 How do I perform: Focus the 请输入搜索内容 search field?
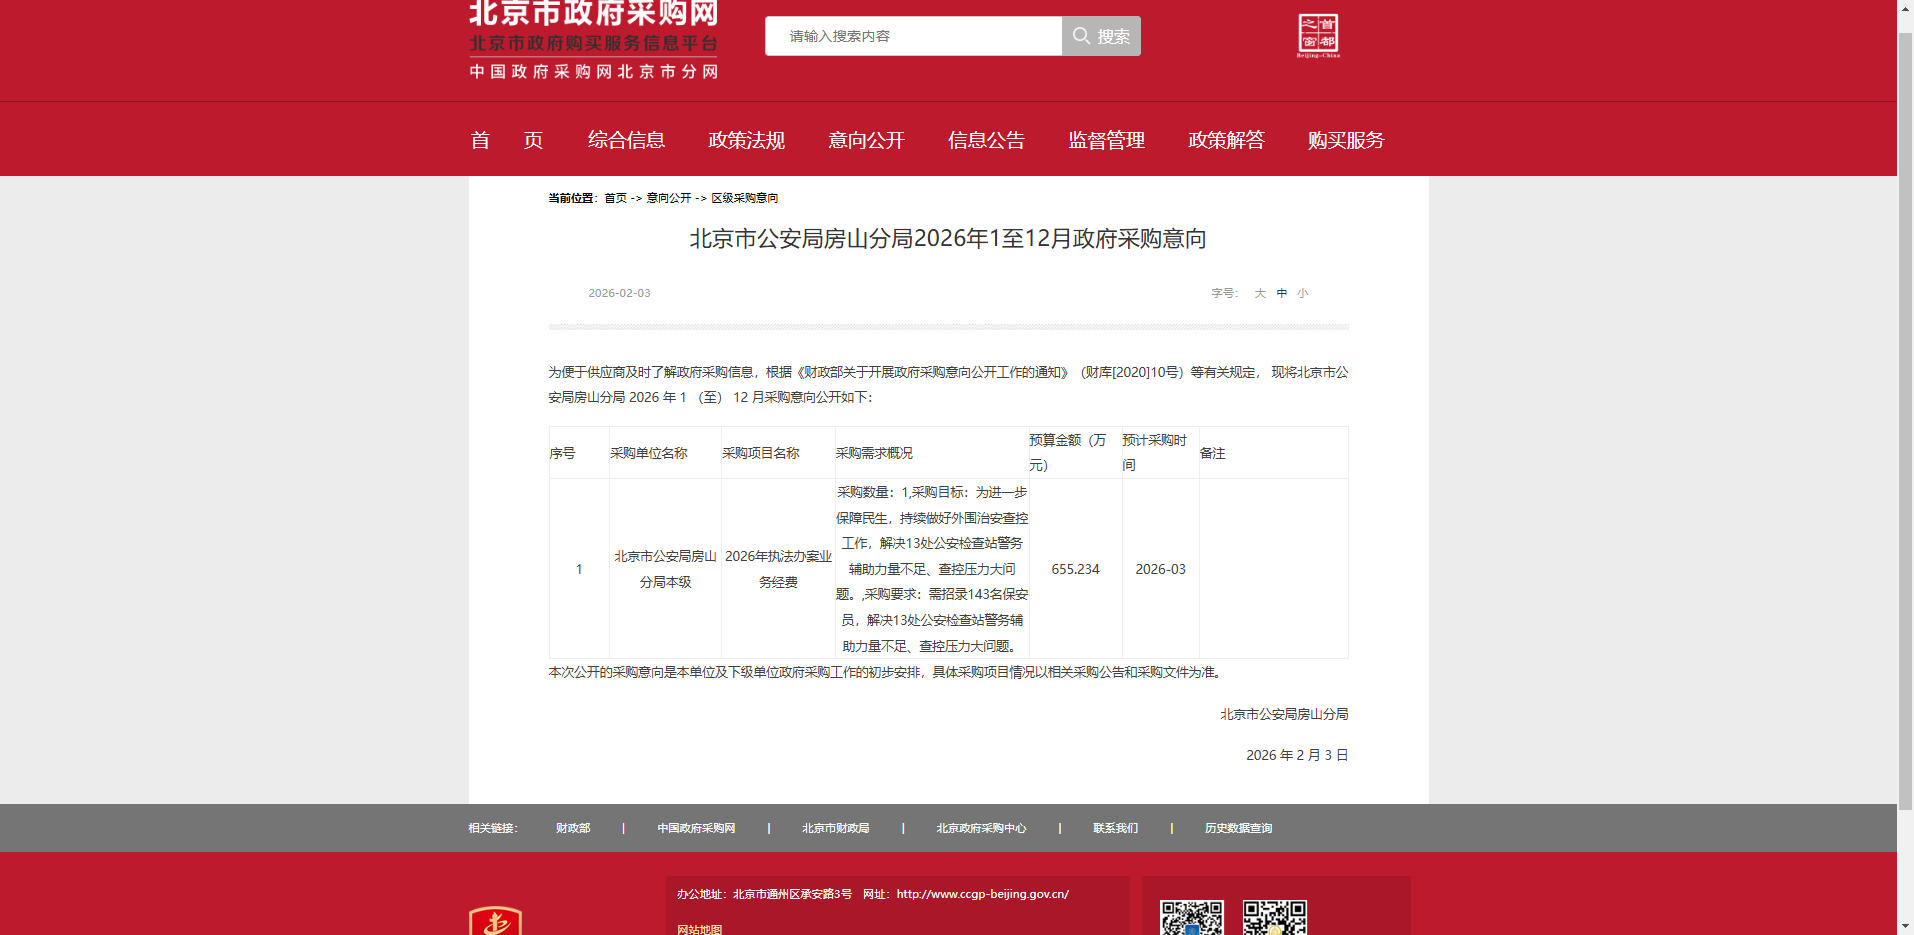click(913, 36)
